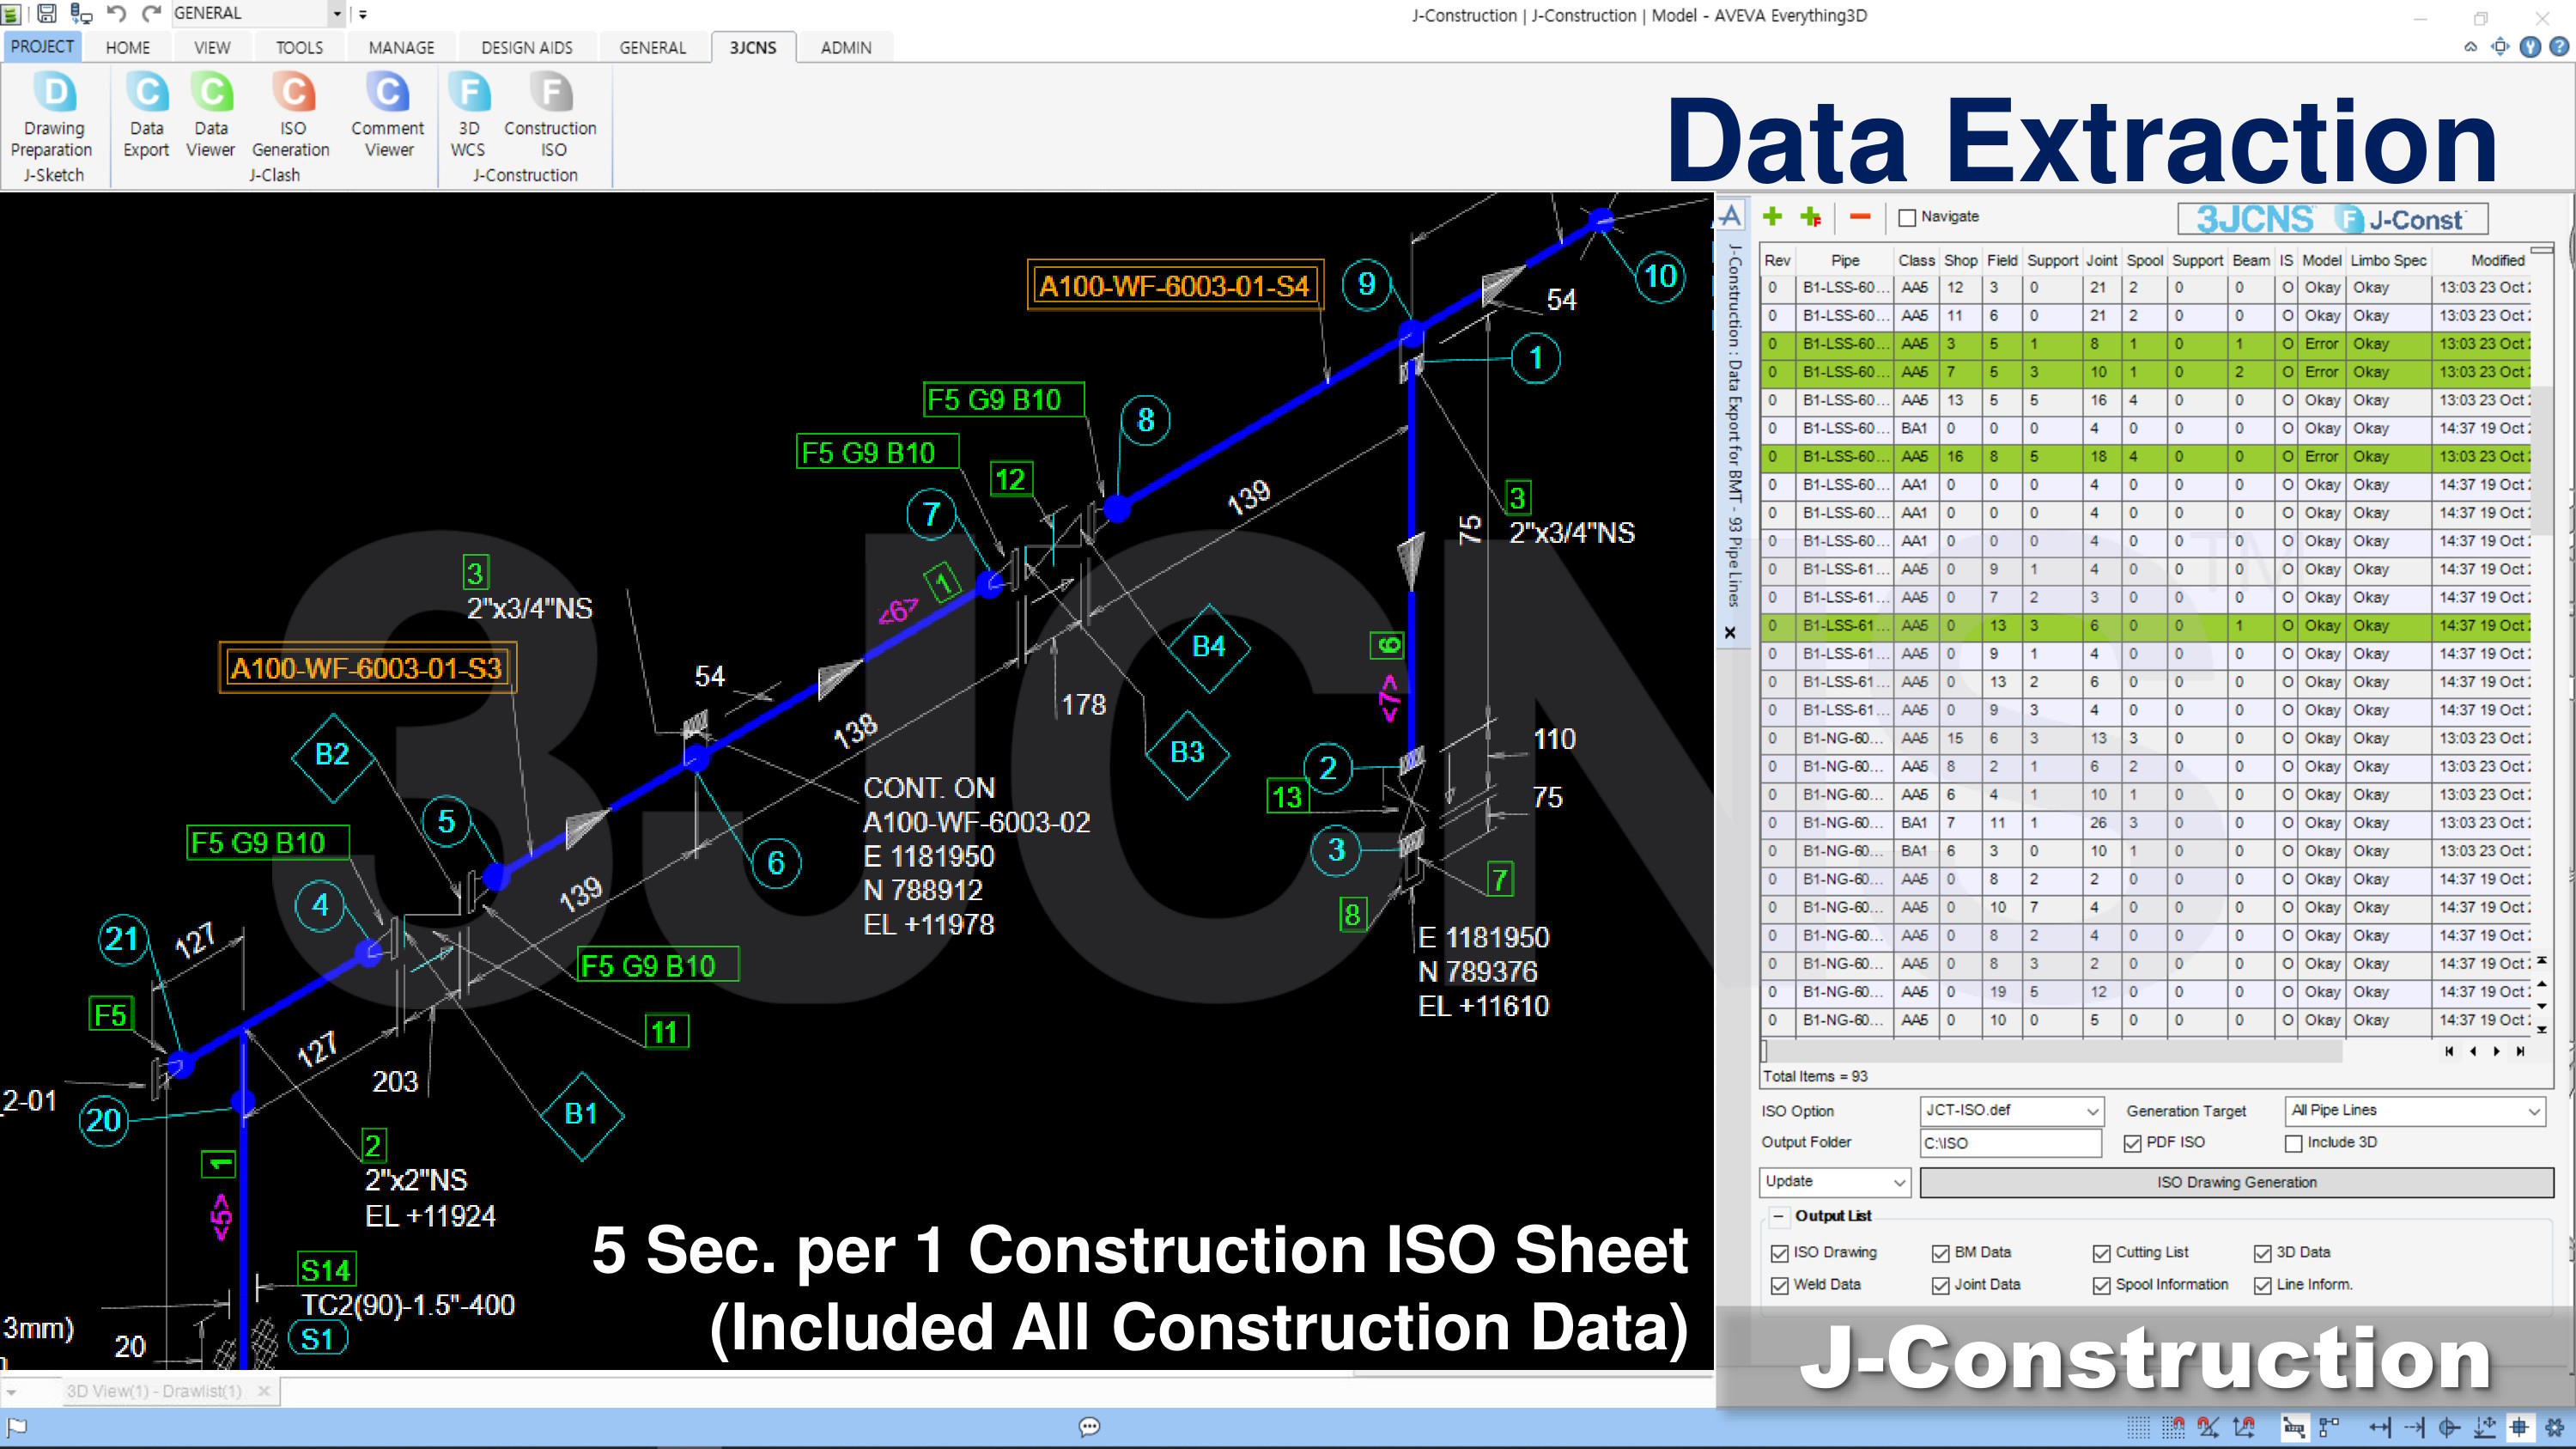
Task: Click the green add pipe plus icon
Action: [x=1772, y=216]
